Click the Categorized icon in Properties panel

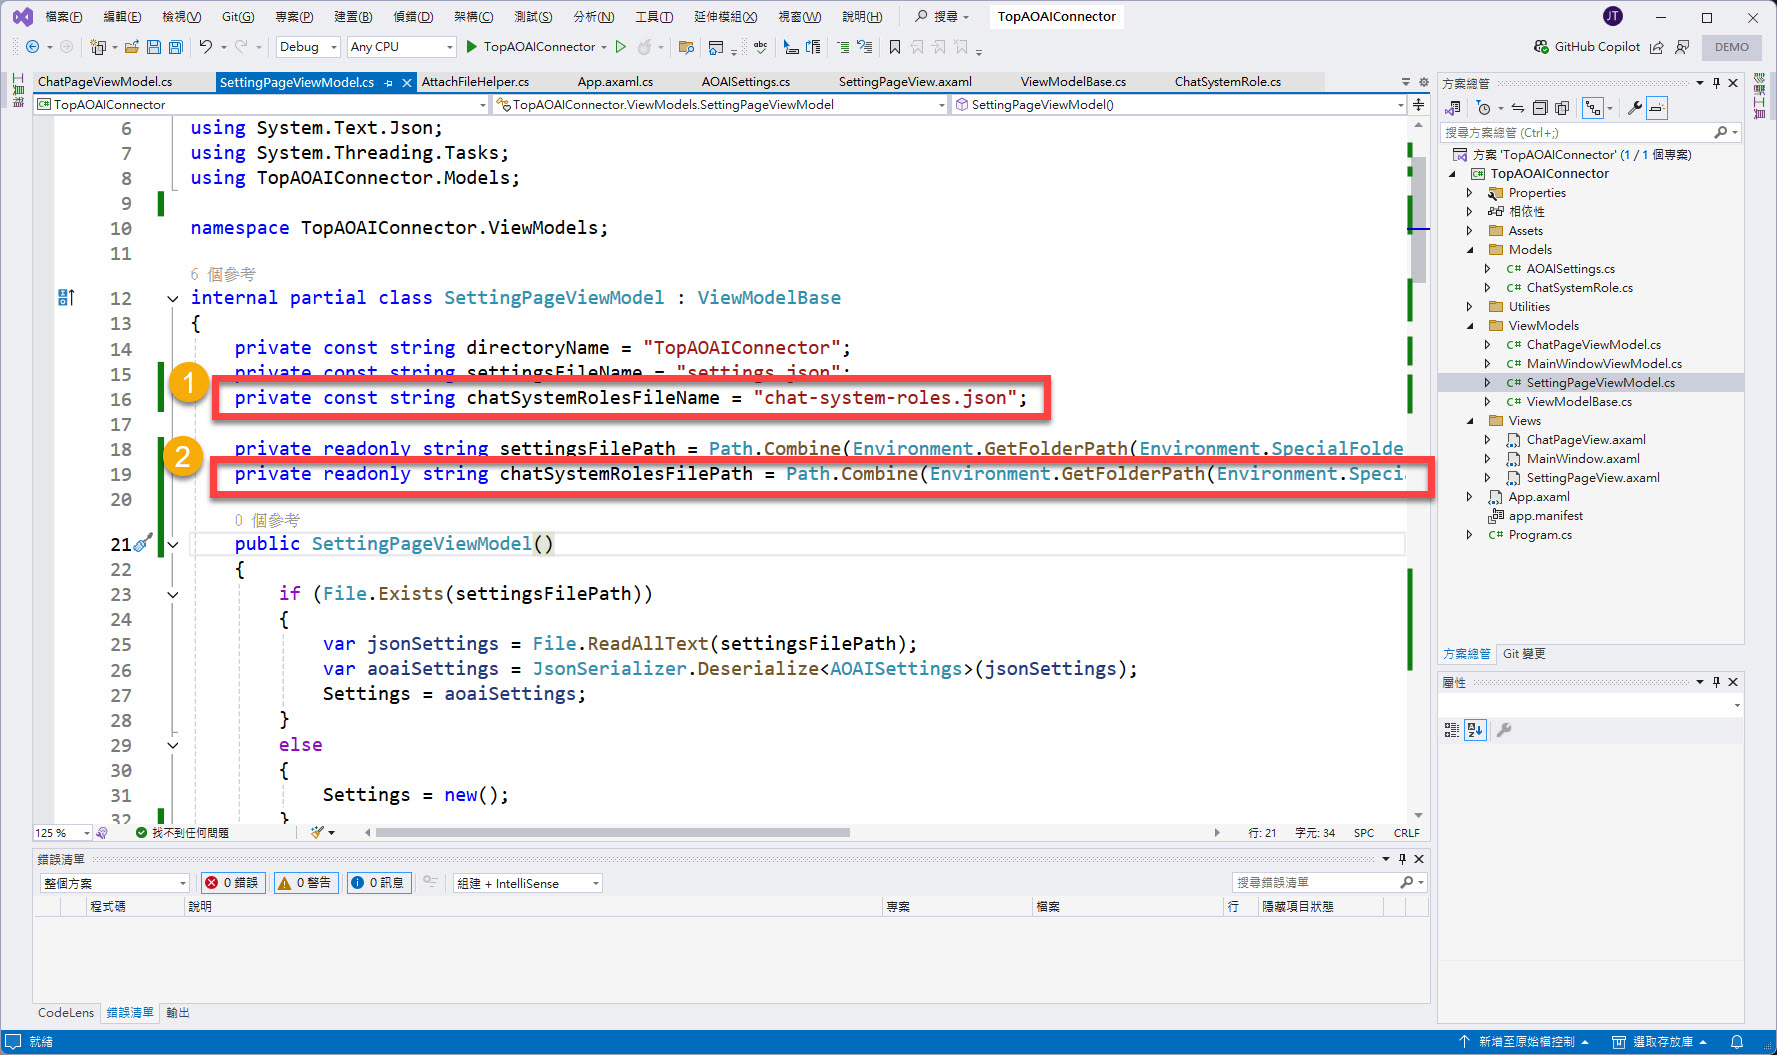pos(1452,730)
